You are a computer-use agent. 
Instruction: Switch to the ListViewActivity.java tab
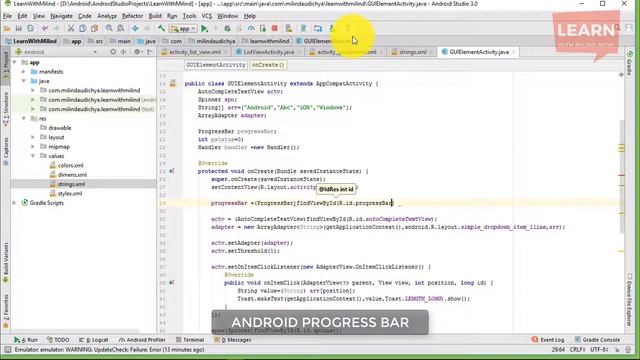point(269,52)
